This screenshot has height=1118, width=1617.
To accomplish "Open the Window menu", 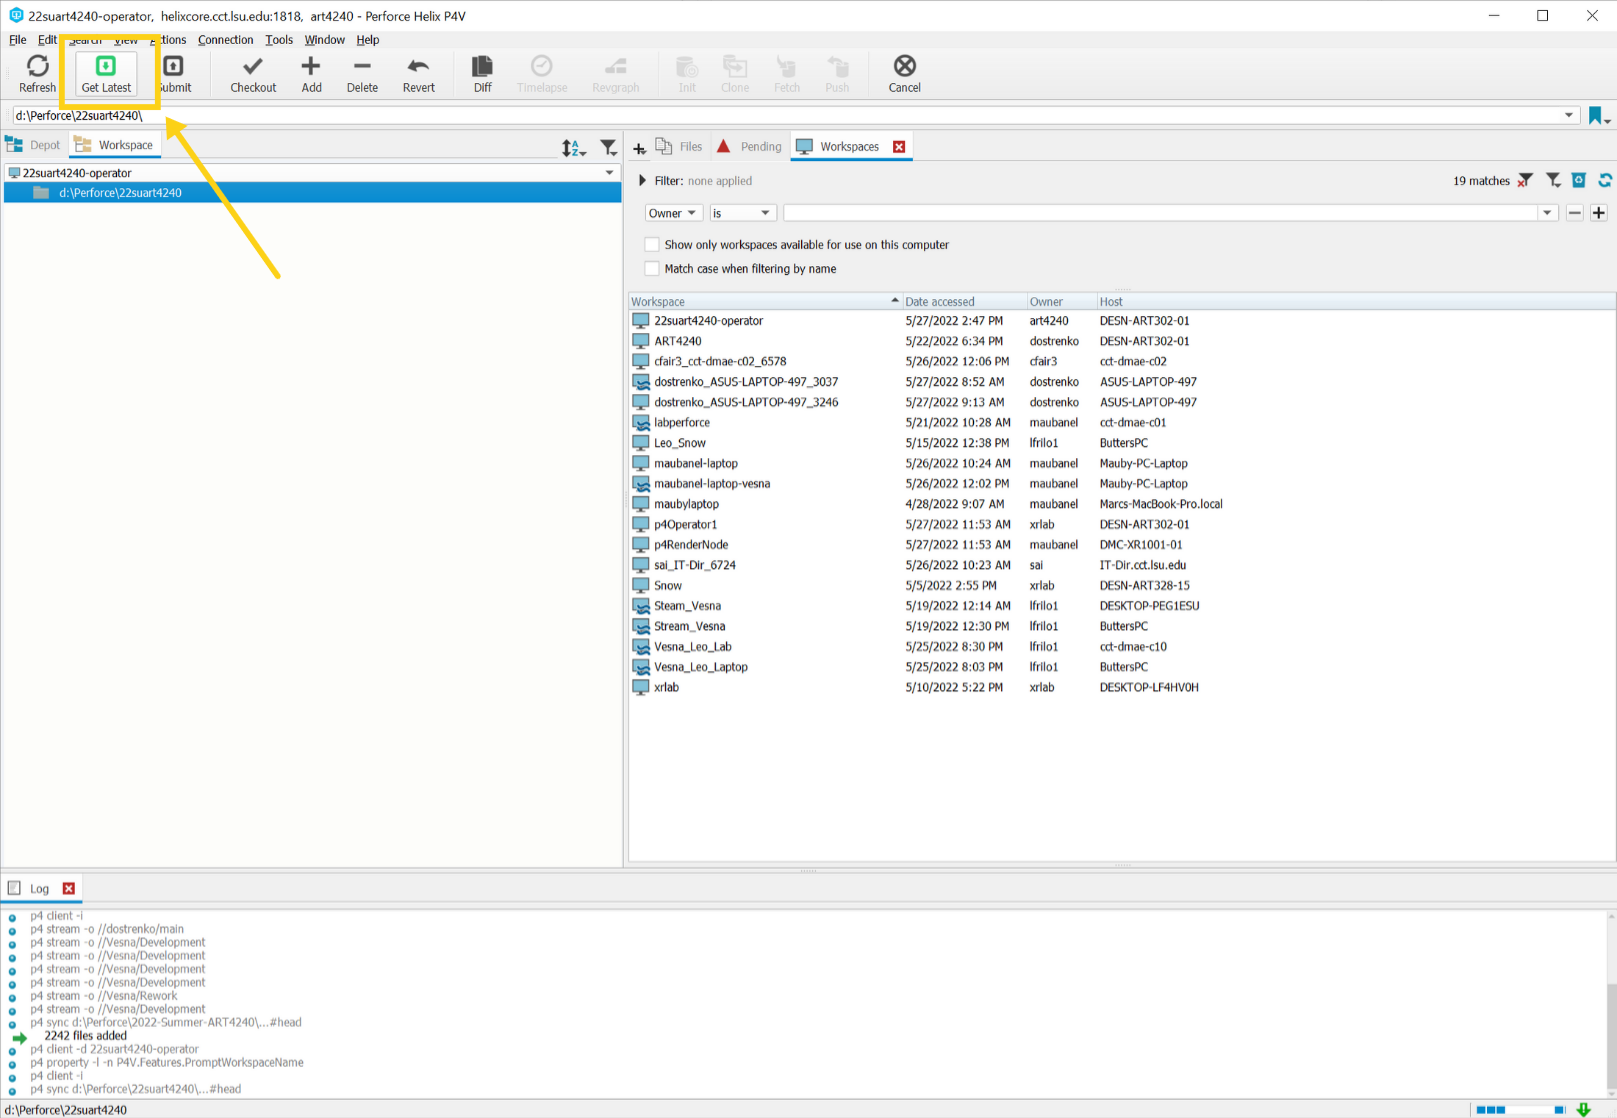I will pyautogui.click(x=324, y=40).
